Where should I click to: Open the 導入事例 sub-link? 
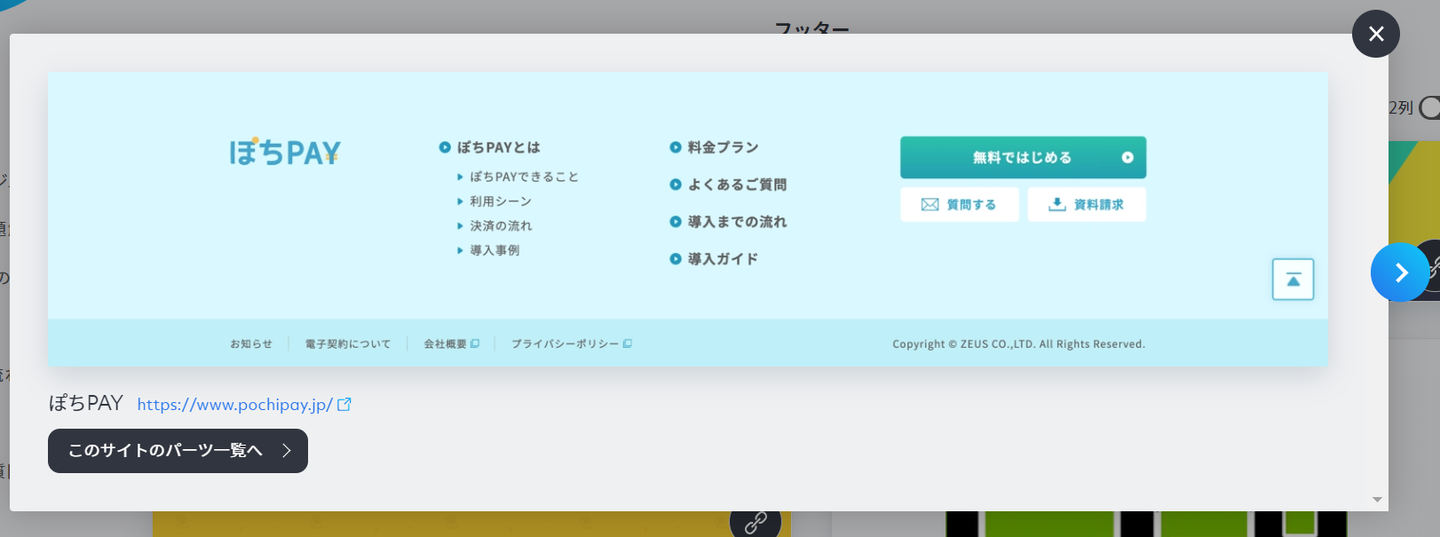pyautogui.click(x=488, y=250)
